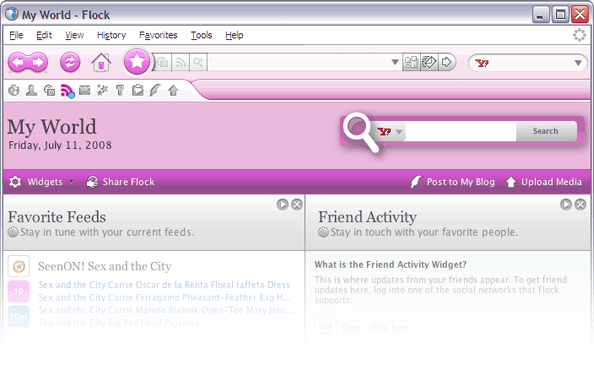Click the Digg icon in Friend Activity
The image size is (594, 373).
point(325,328)
